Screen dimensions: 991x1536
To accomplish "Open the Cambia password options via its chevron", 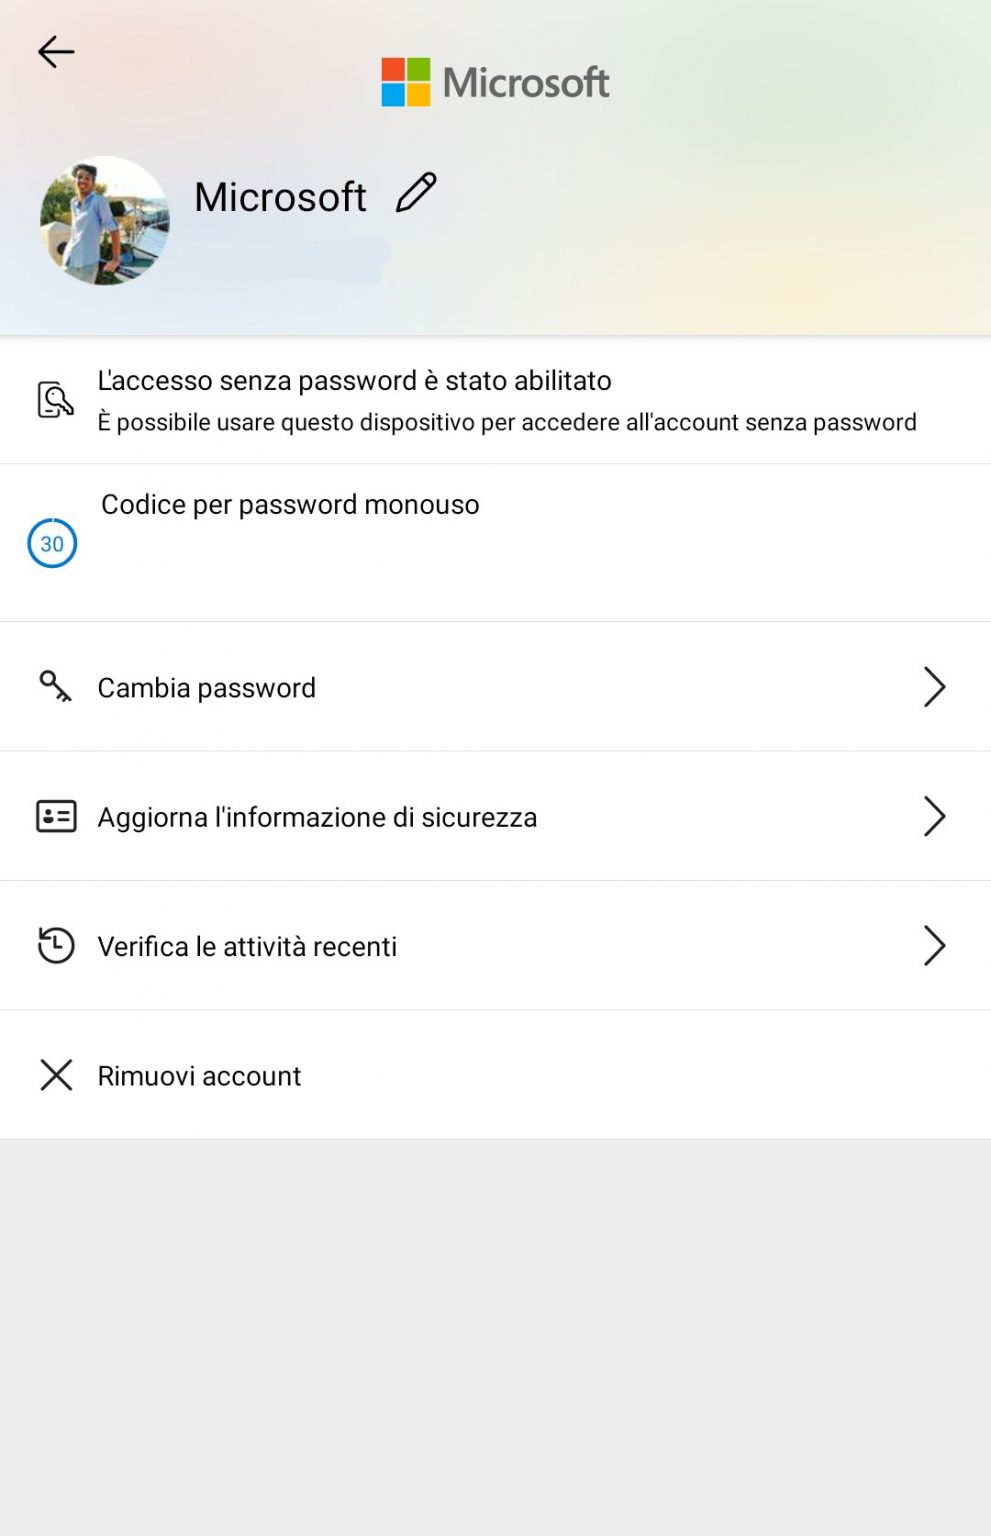I will tap(934, 687).
